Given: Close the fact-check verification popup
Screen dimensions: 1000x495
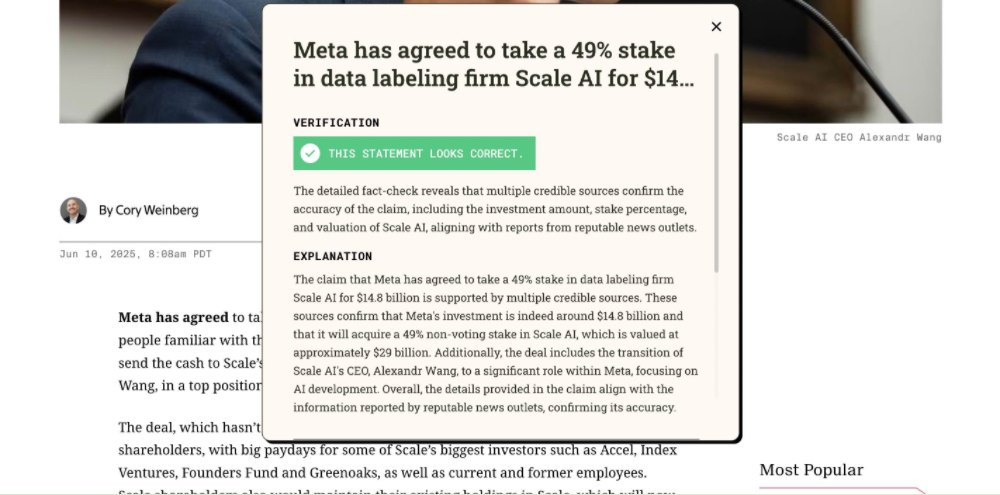Looking at the screenshot, I should point(716,27).
